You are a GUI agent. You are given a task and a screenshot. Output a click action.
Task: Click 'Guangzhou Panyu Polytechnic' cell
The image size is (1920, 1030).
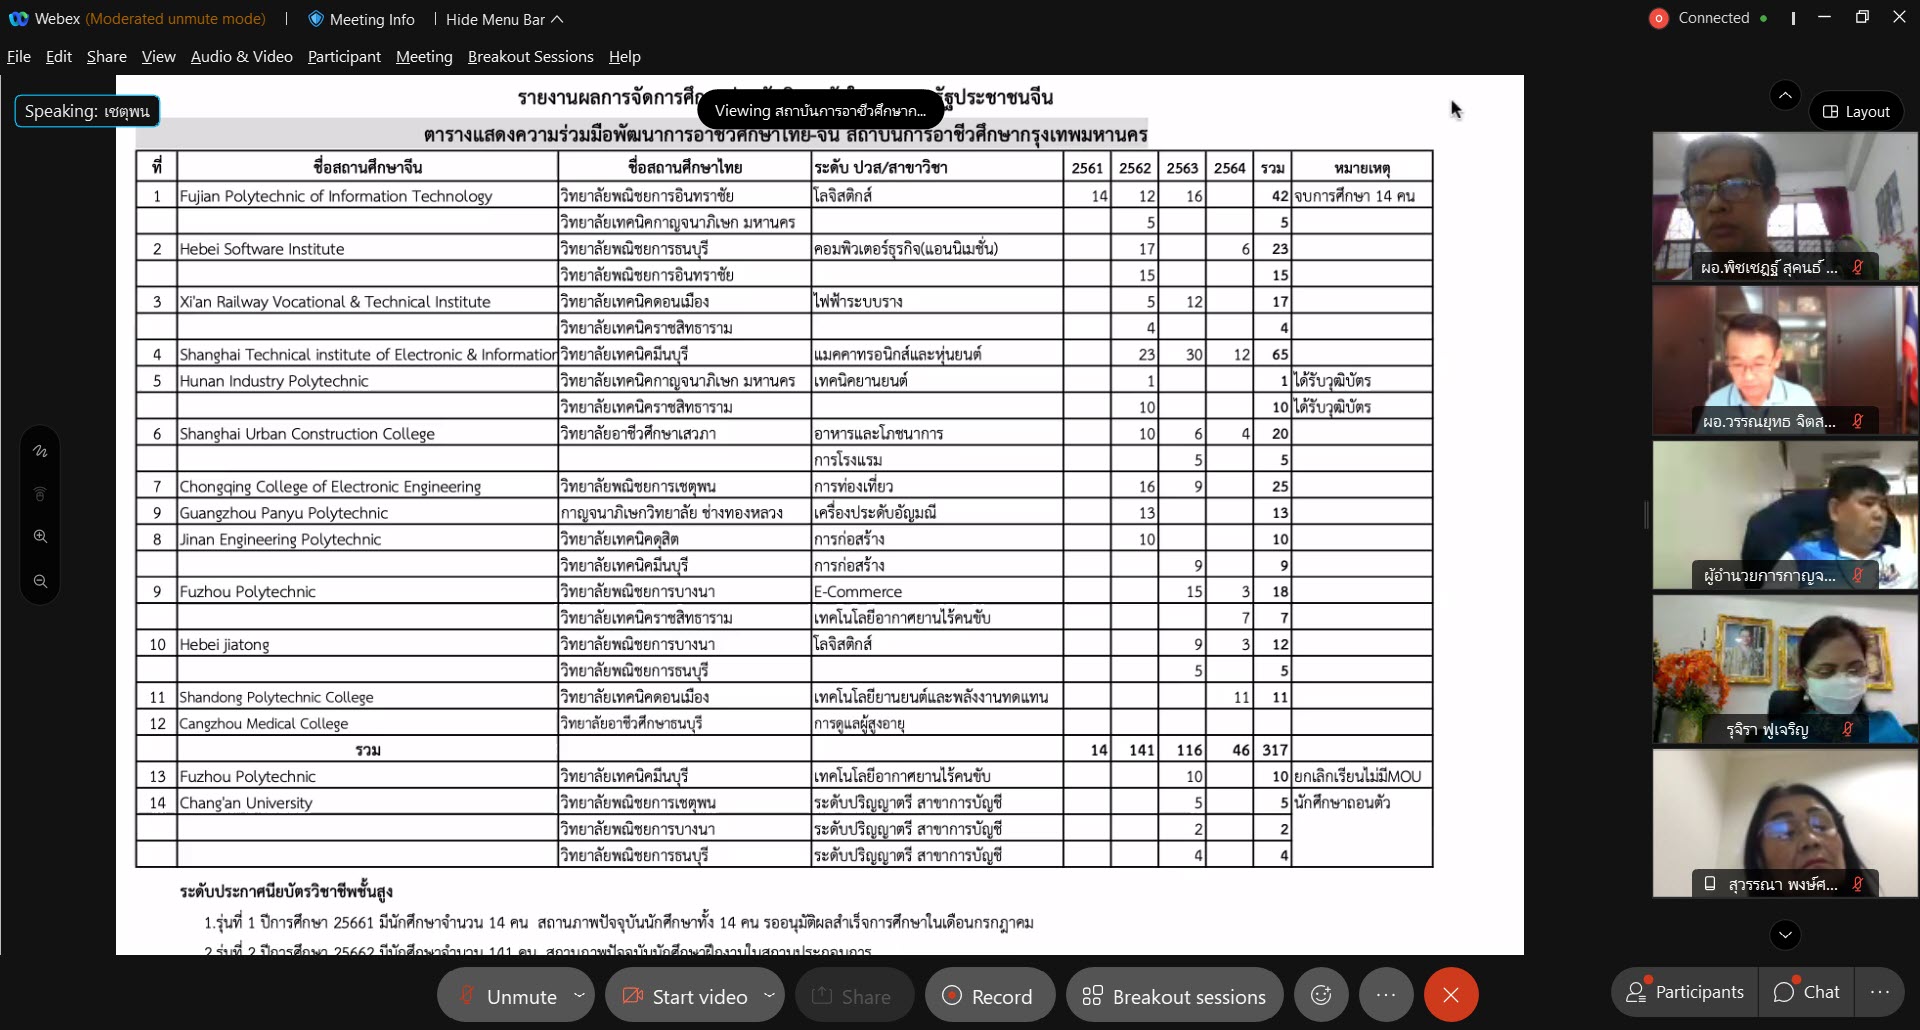pos(367,513)
